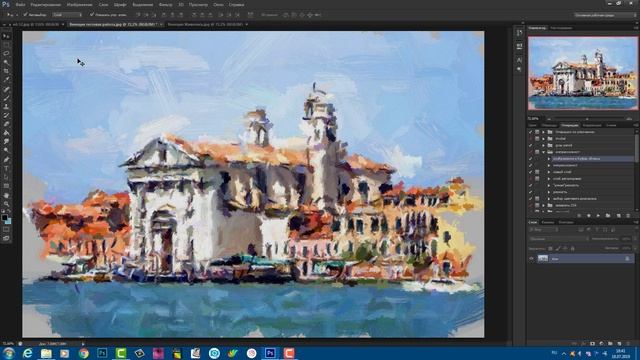Toggle checkmark for Операции по умолчанию set
640x360 pixels.
coord(531,132)
